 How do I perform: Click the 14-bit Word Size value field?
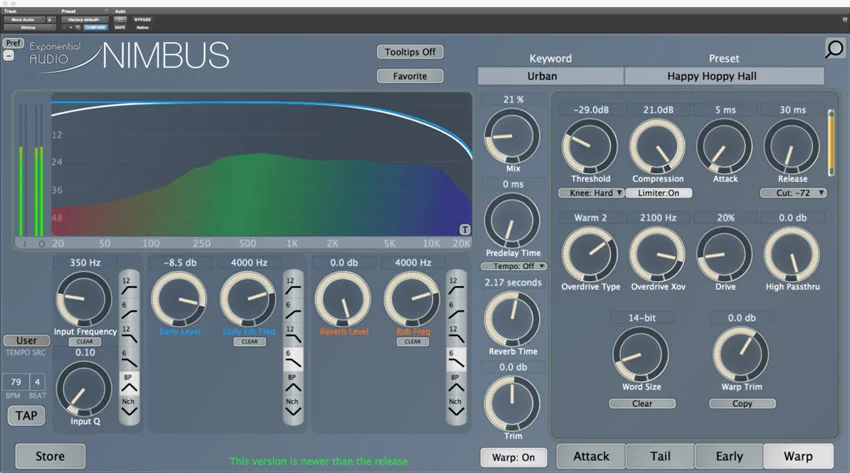click(642, 318)
